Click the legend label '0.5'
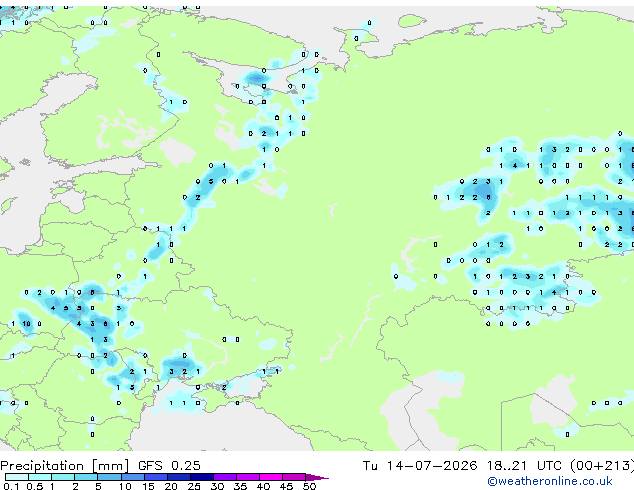 tap(34, 486)
